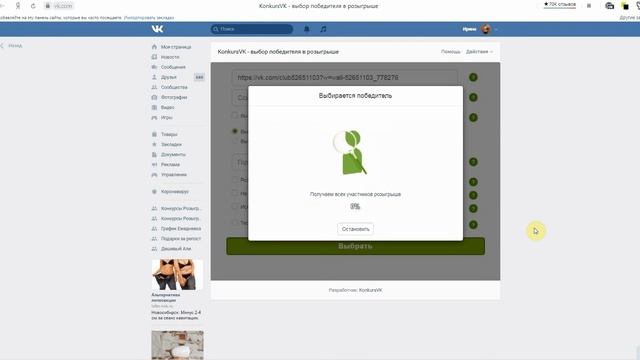
Task: Open KonkursVK developer link in footer
Action: pyautogui.click(x=371, y=290)
